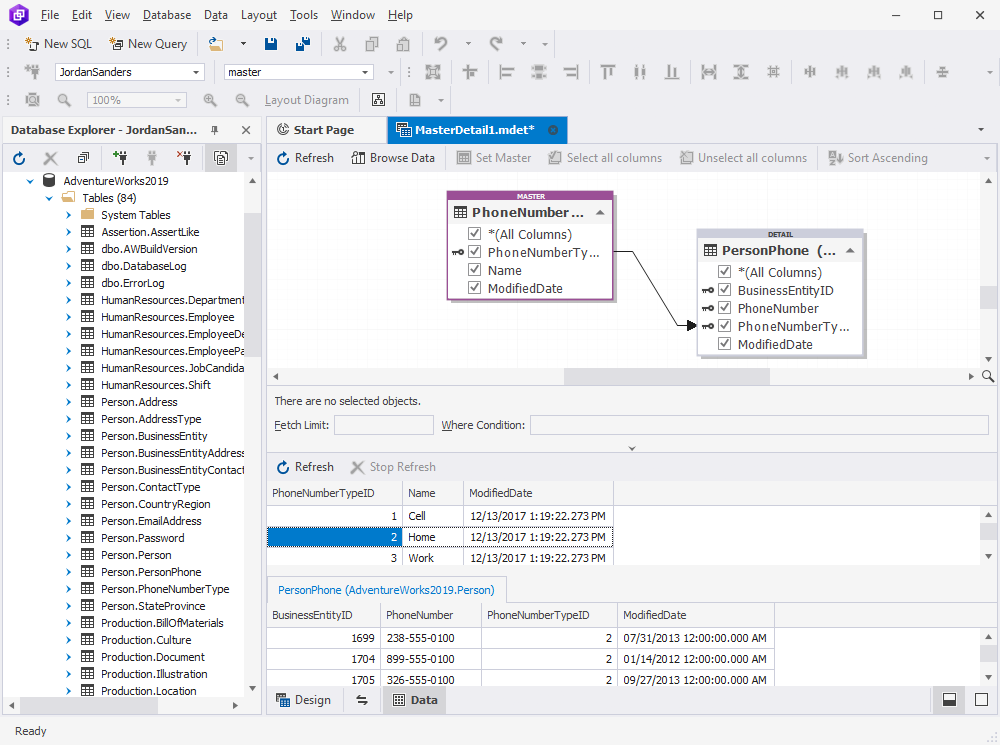Viewport: 1000px width, 745px height.
Task: Click the Redo arrow icon
Action: coord(496,44)
